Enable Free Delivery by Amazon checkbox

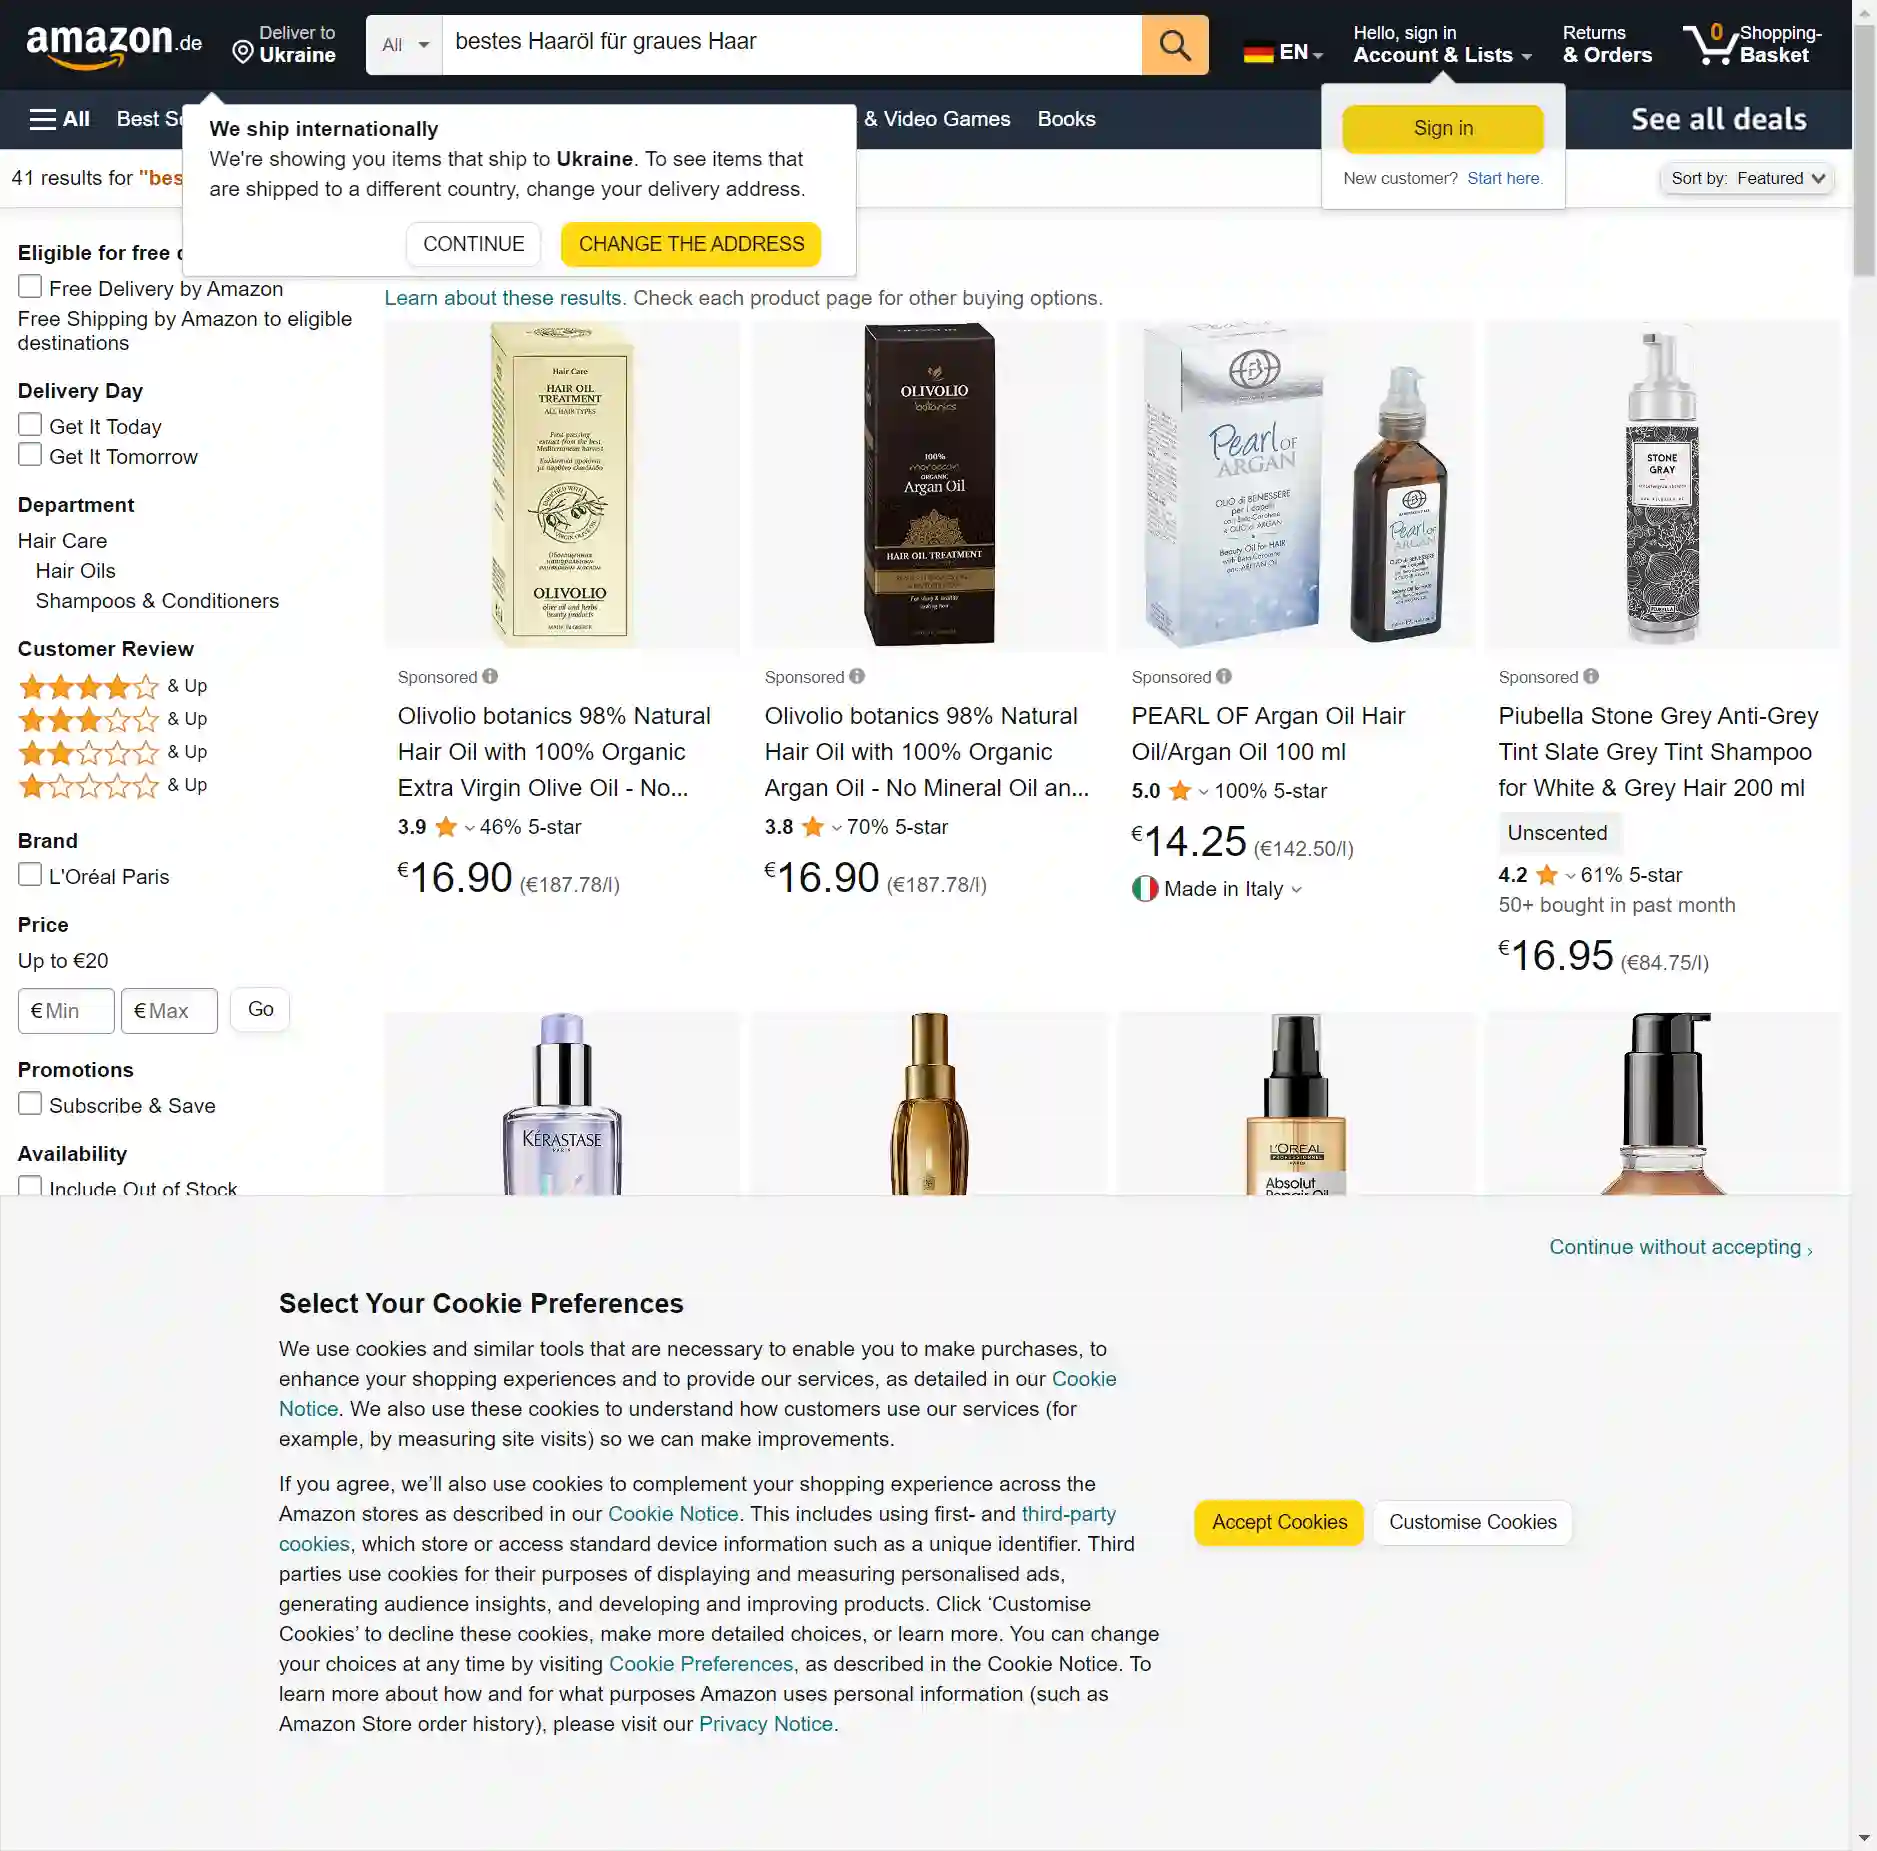pyautogui.click(x=30, y=287)
